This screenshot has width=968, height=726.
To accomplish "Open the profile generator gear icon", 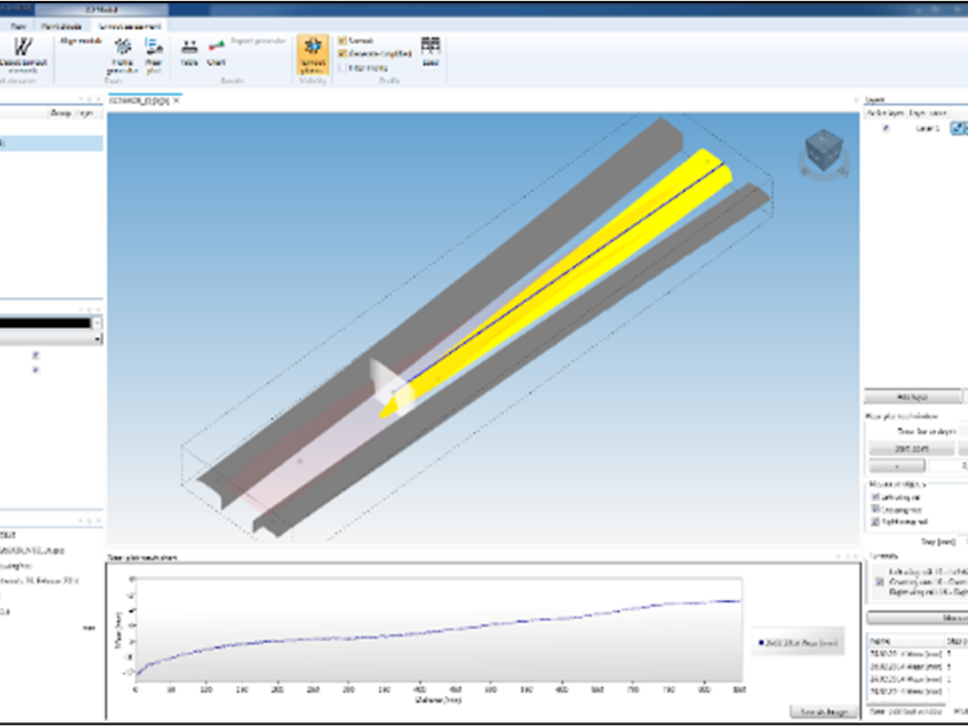I will pyautogui.click(x=123, y=47).
